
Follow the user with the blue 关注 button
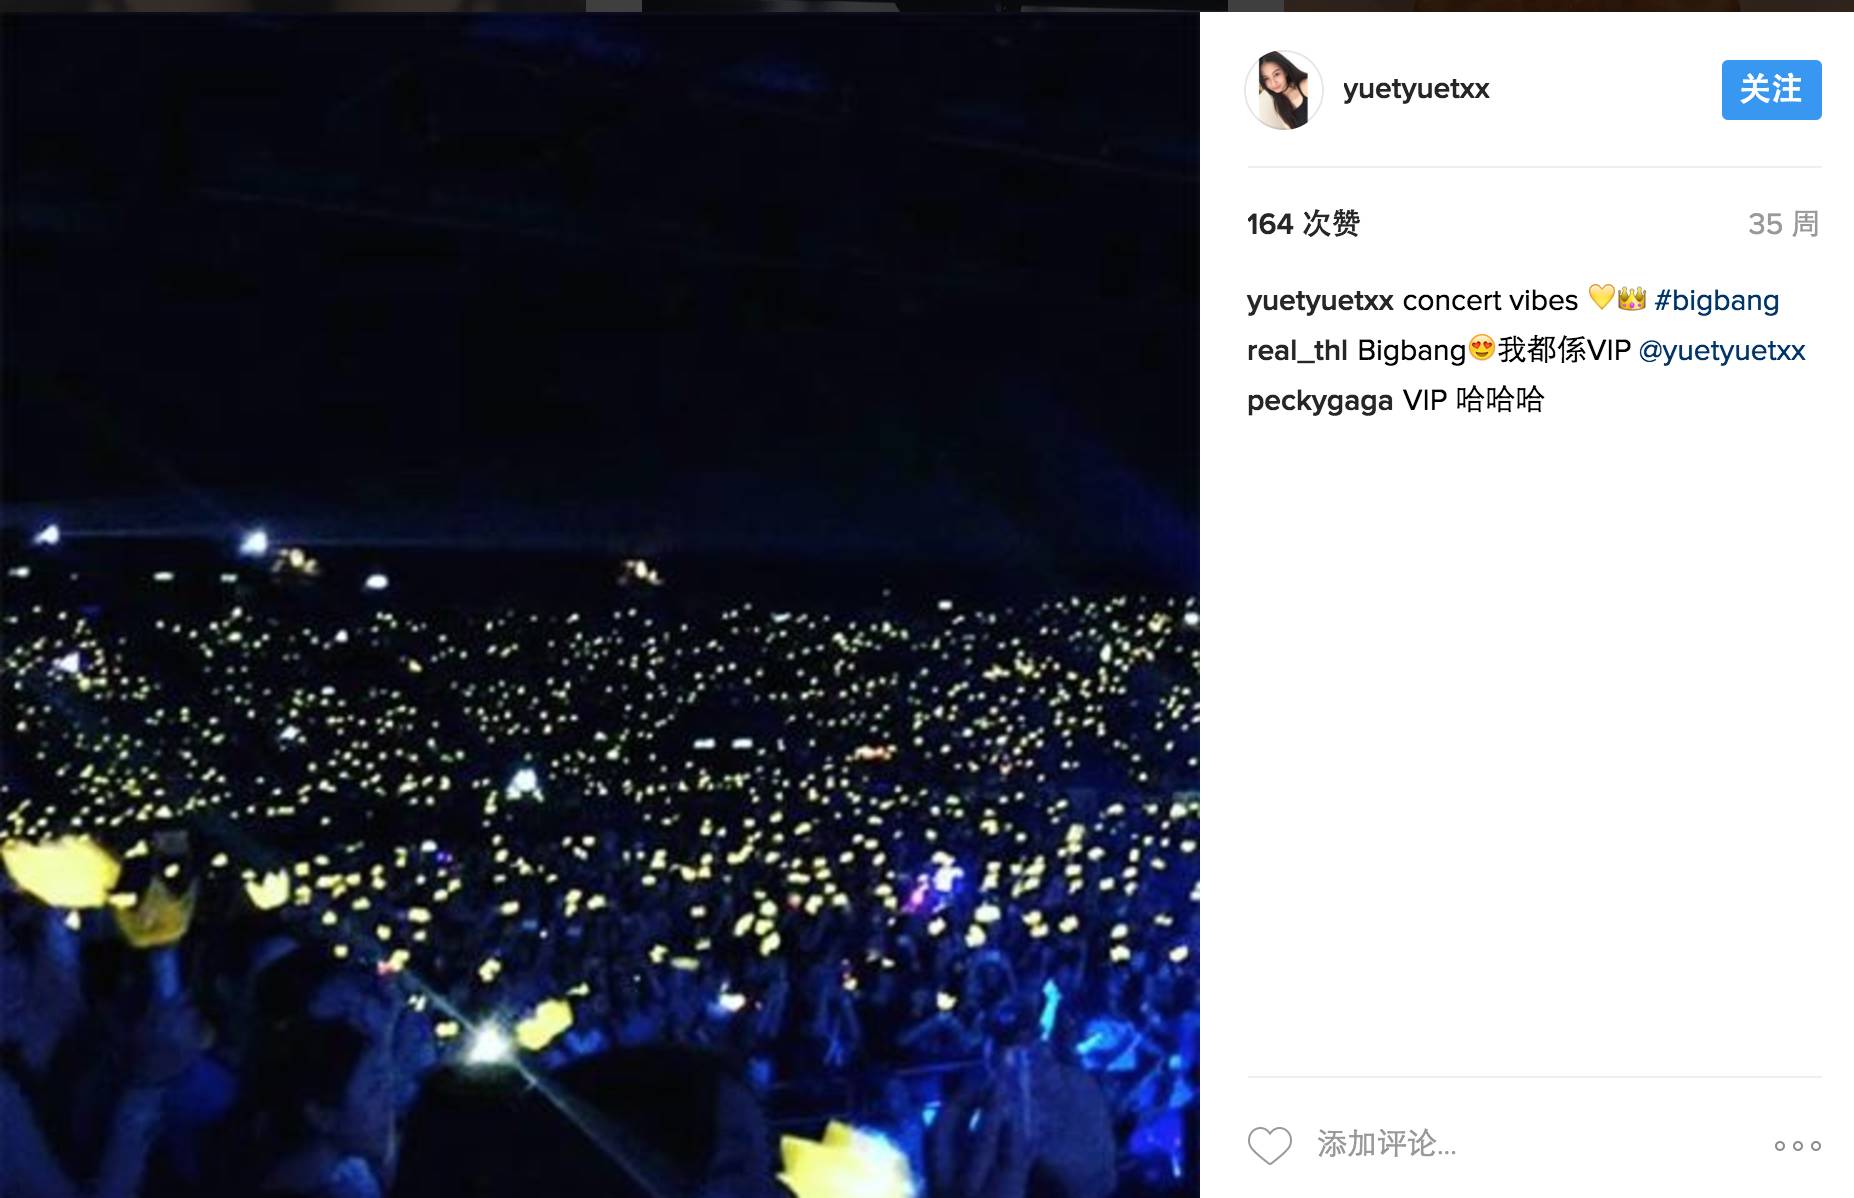click(x=1771, y=90)
